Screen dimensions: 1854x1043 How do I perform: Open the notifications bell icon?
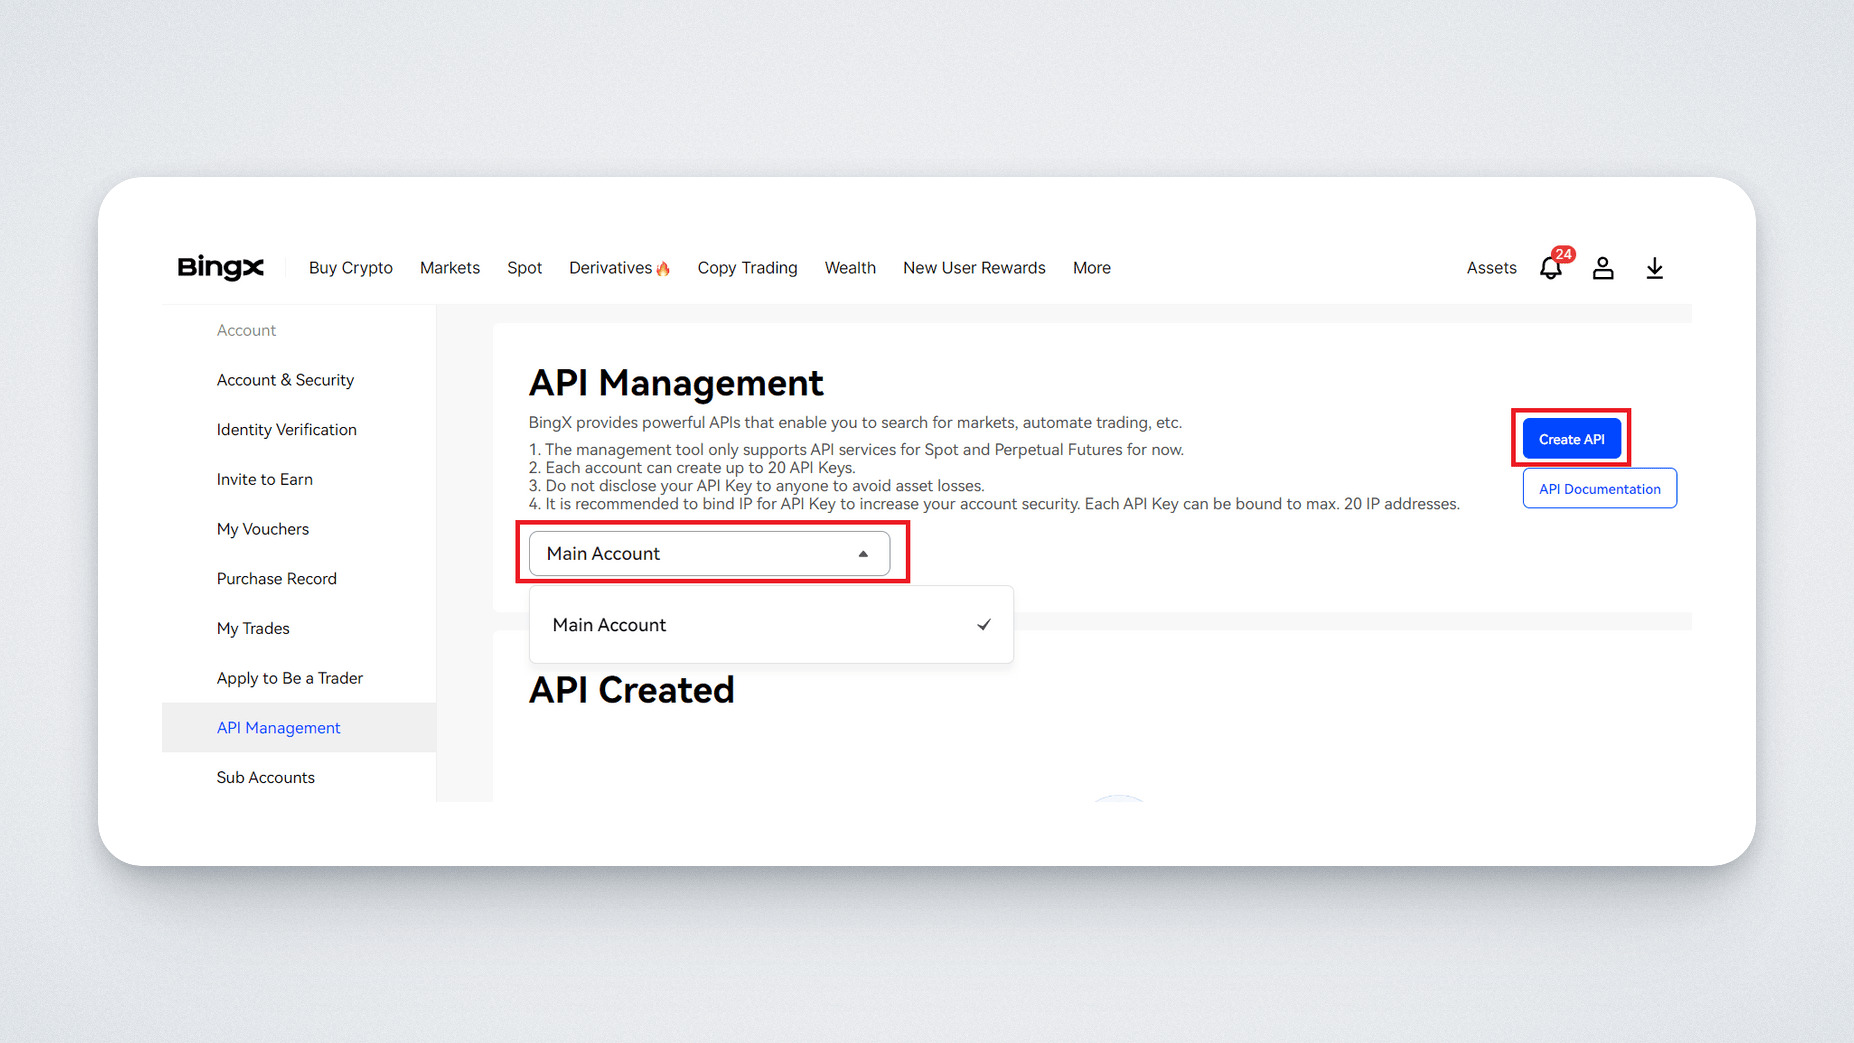1551,268
